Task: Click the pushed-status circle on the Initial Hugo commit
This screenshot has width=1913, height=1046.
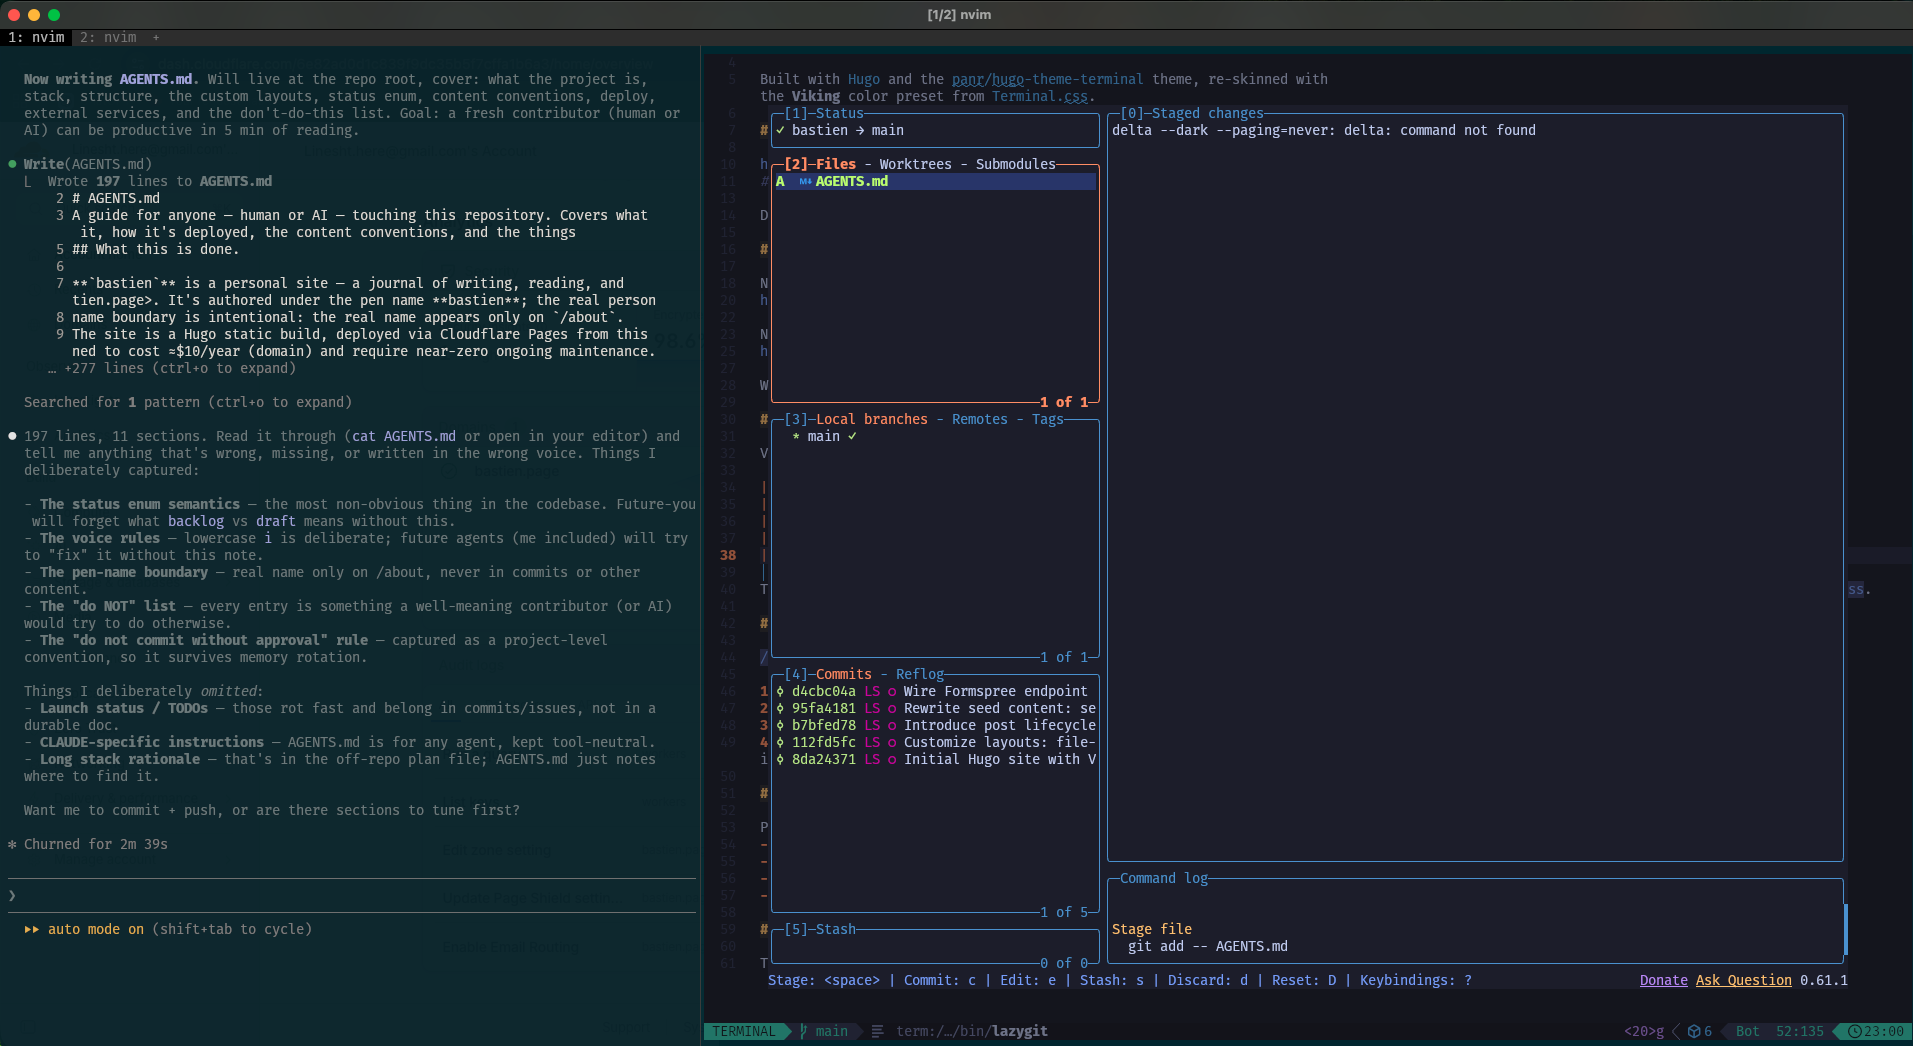Action: (892, 759)
